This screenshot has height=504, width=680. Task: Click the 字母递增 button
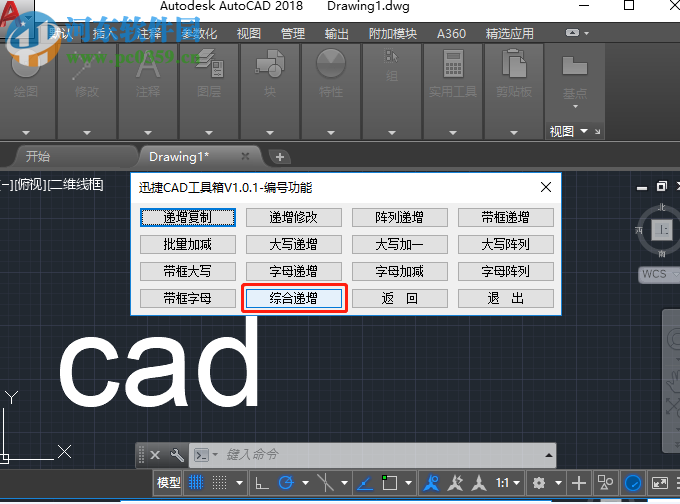click(x=294, y=272)
